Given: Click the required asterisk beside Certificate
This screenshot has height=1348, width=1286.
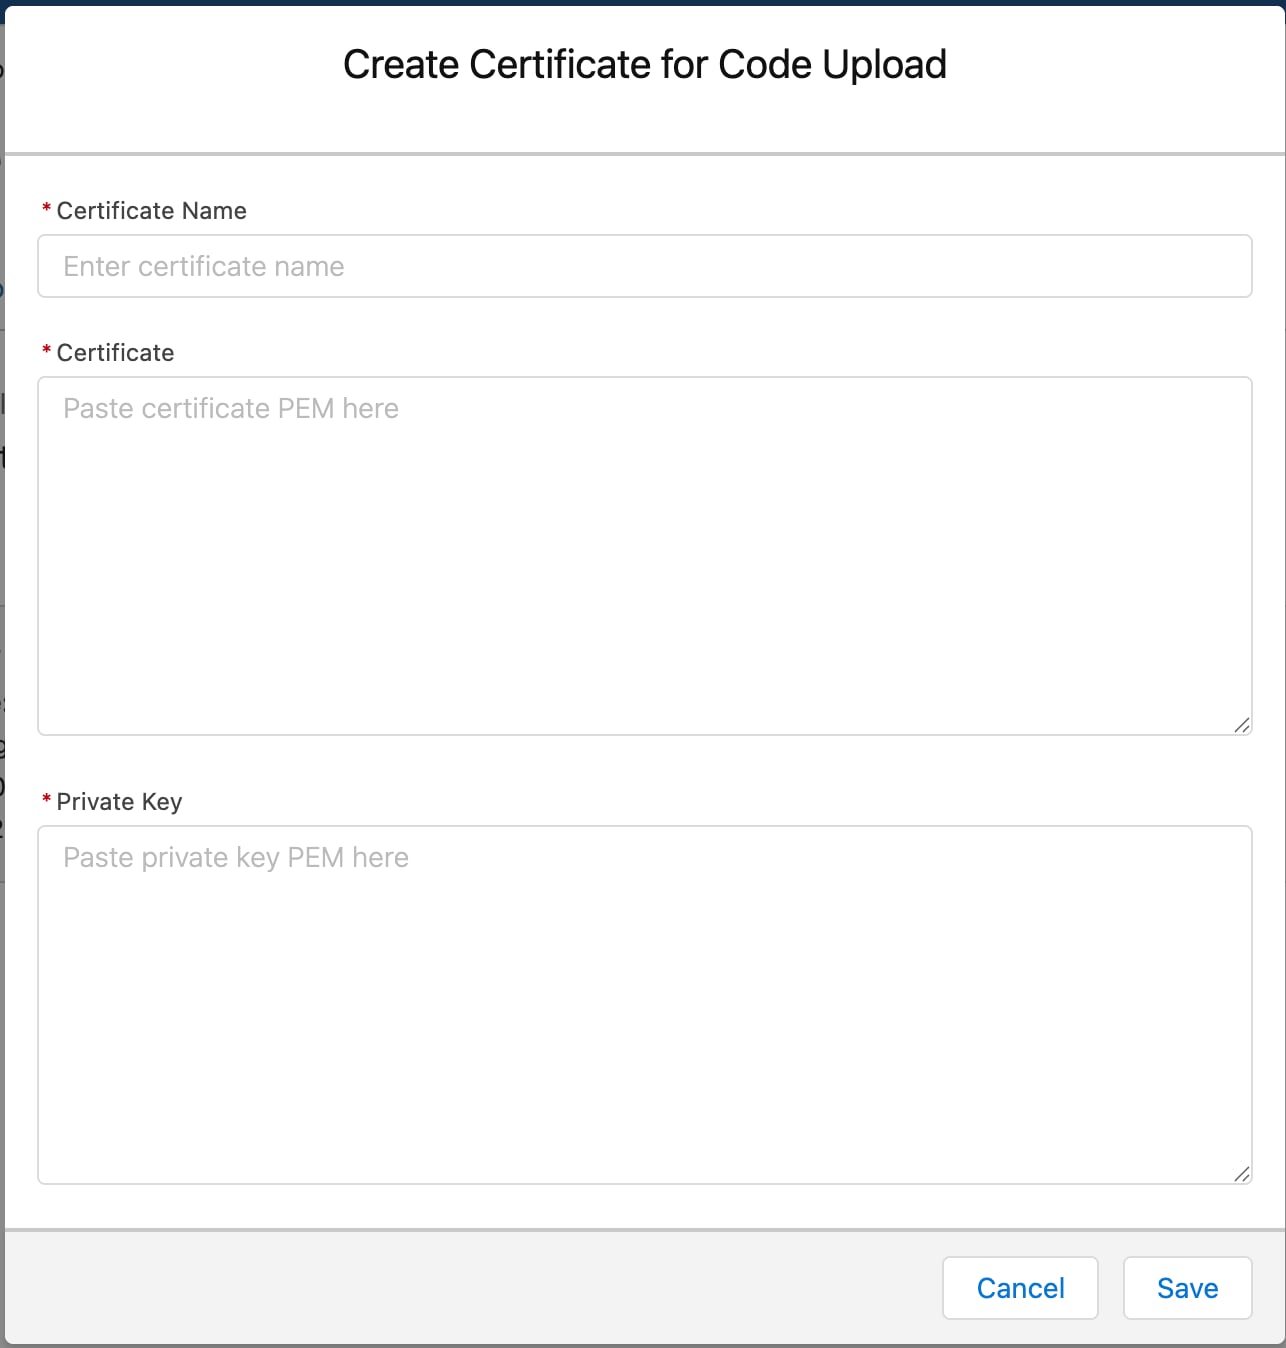Looking at the screenshot, I should click(45, 350).
